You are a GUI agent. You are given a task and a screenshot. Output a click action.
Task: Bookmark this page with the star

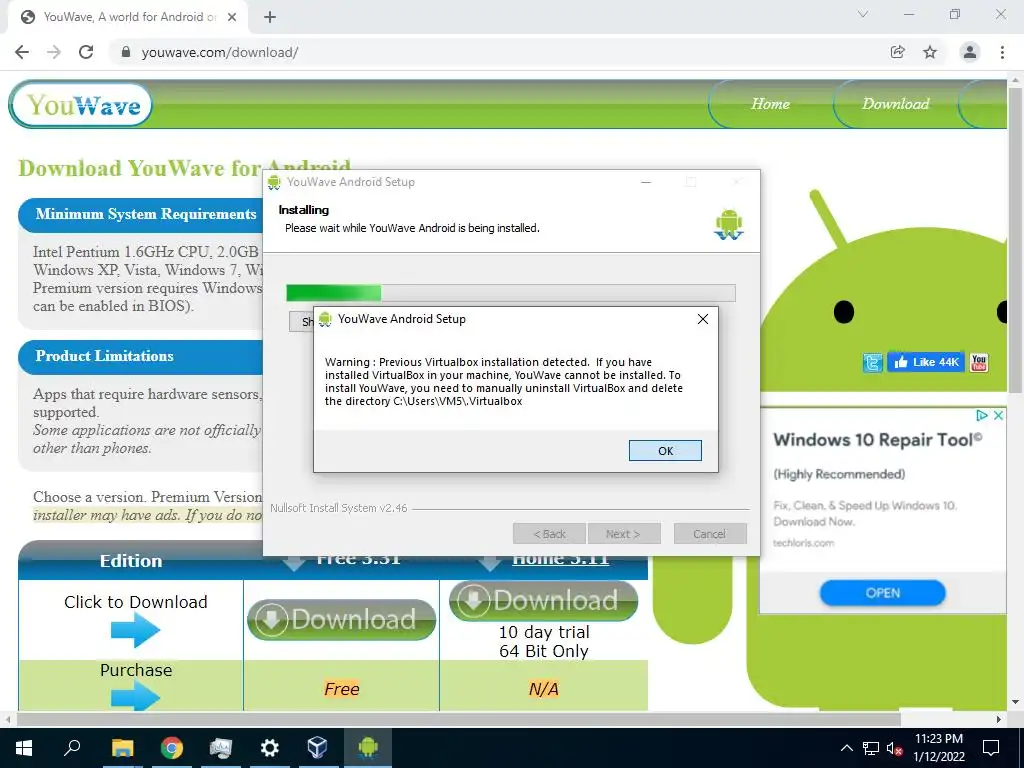(x=930, y=52)
